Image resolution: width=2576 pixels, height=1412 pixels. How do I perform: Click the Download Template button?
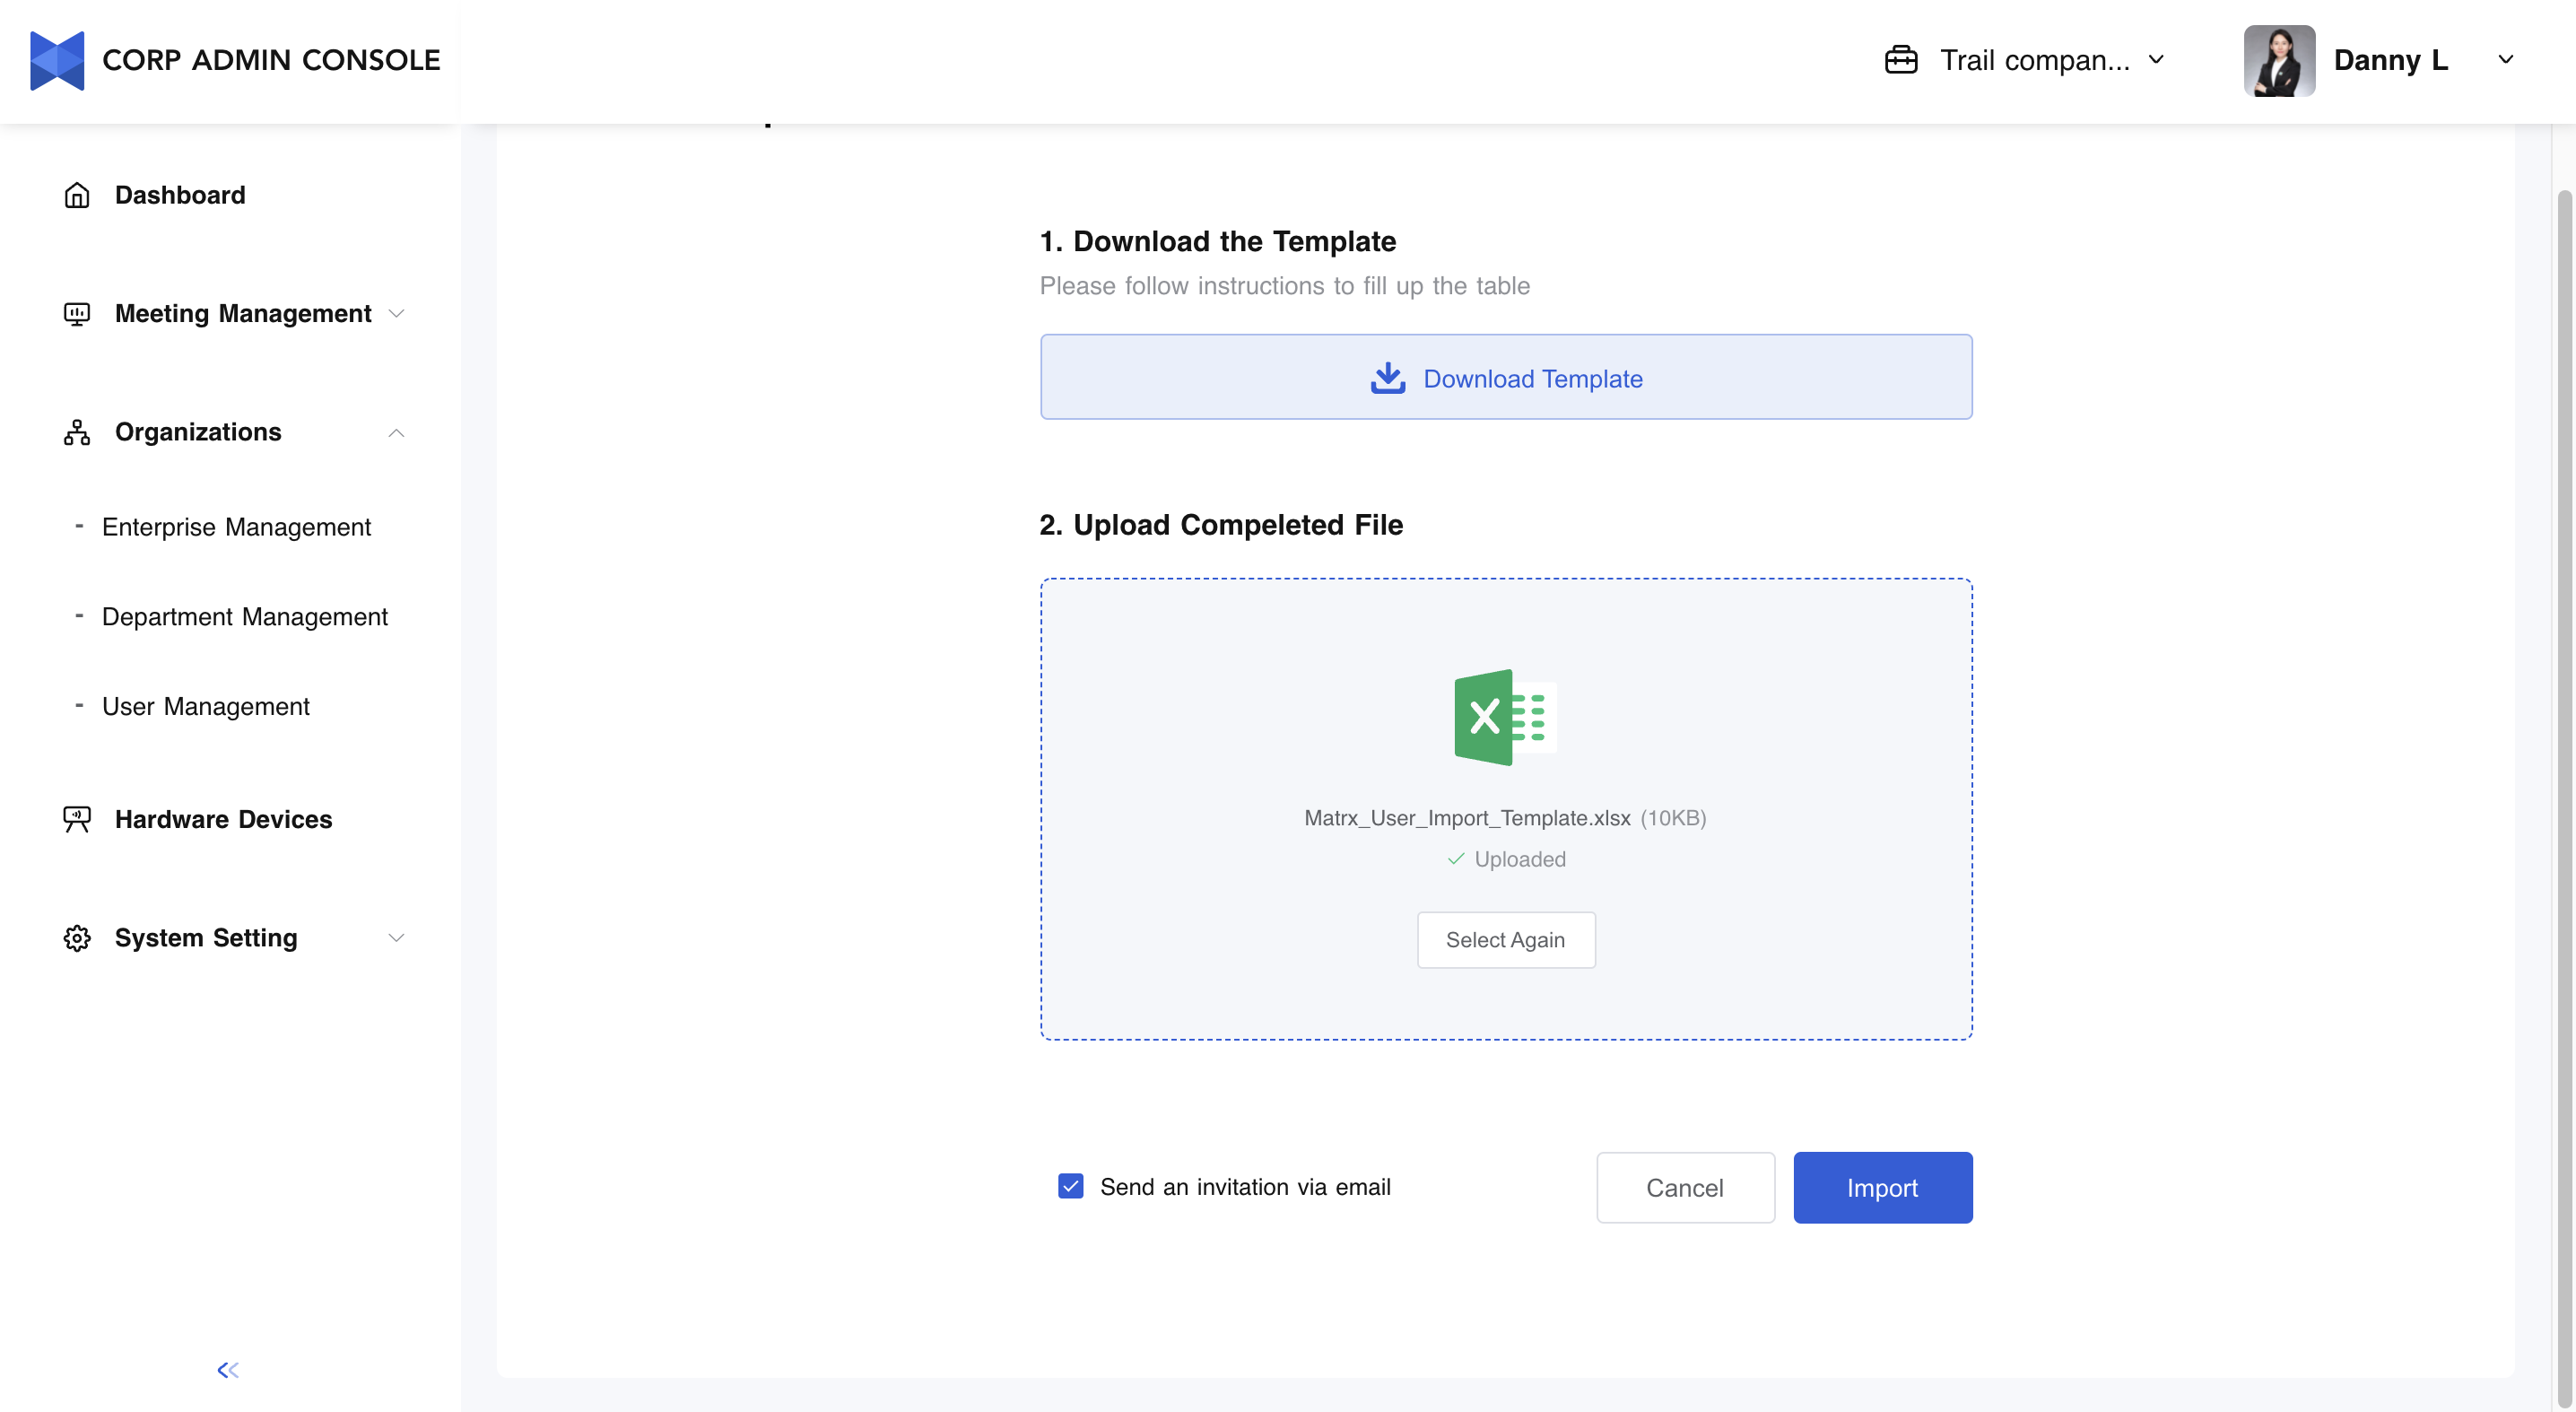pyautogui.click(x=1505, y=378)
